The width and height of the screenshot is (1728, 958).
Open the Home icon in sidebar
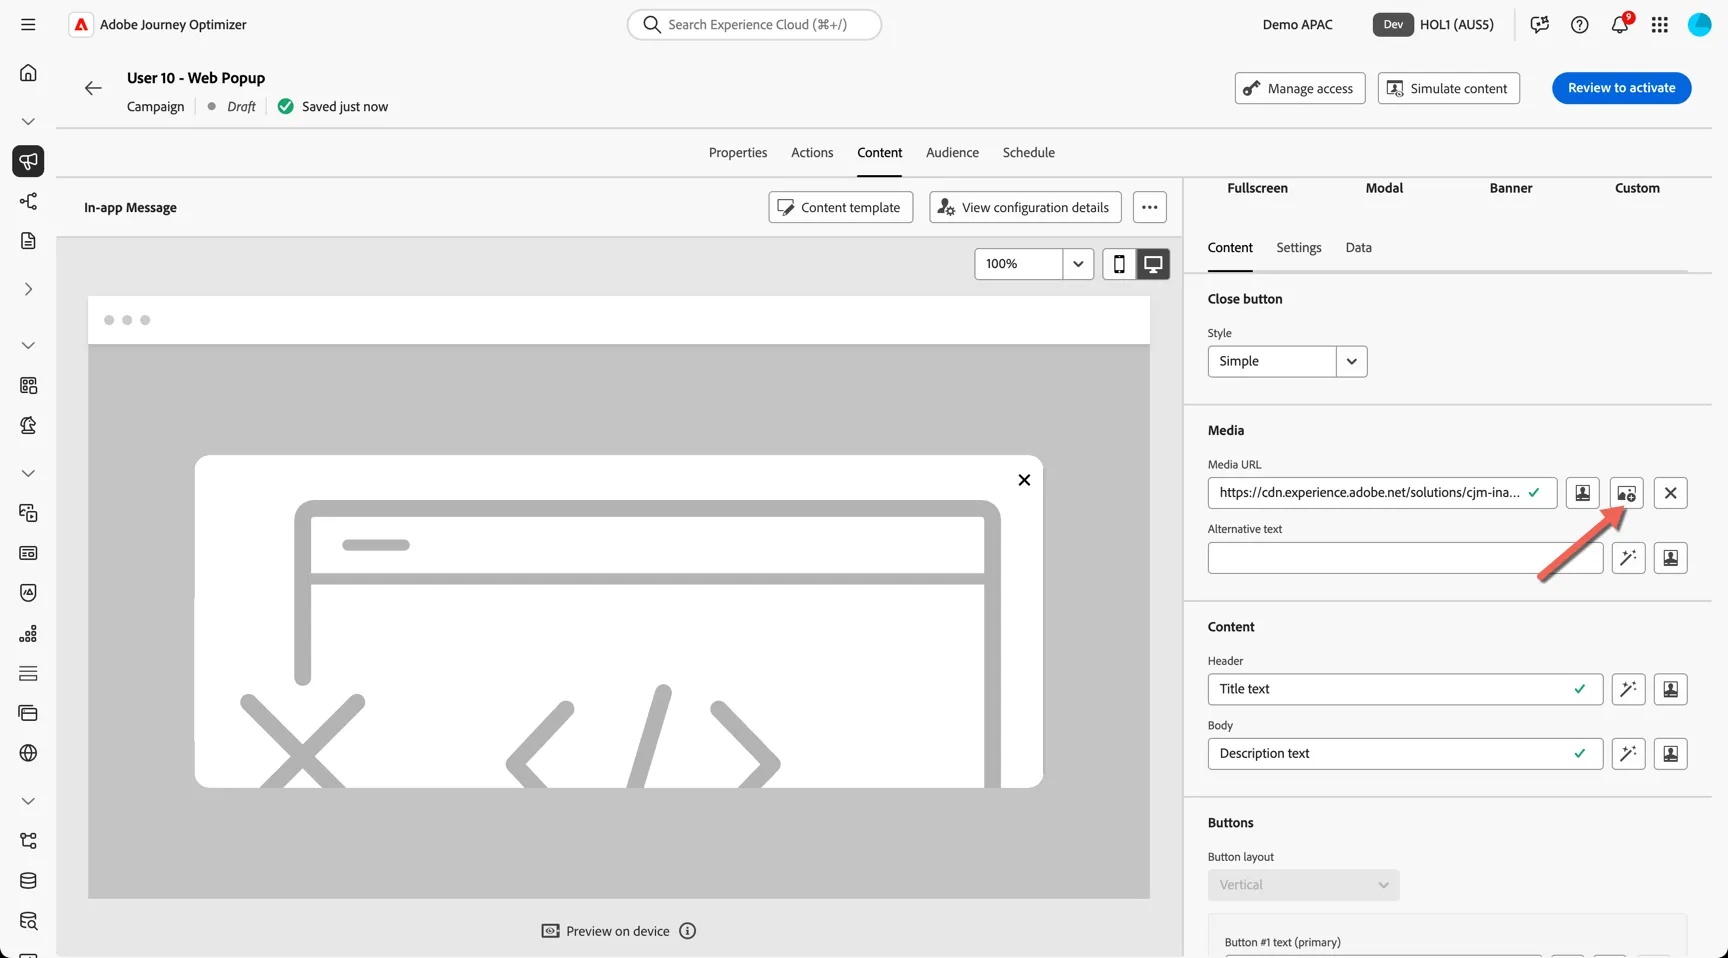[28, 73]
